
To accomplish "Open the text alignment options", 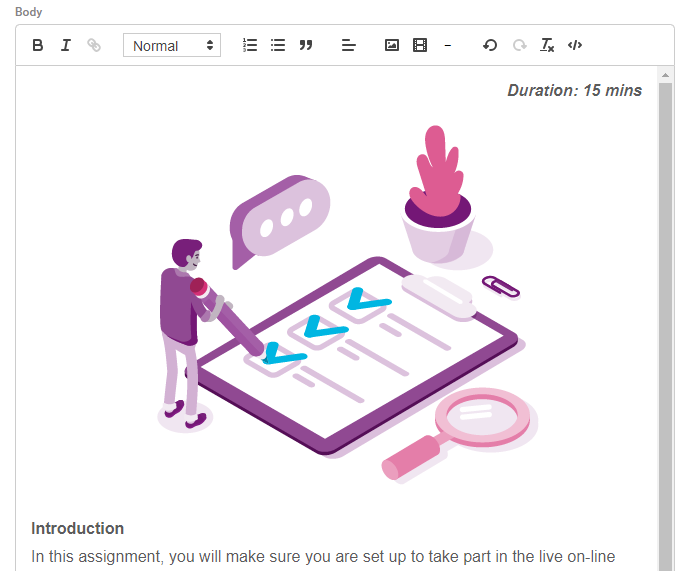I will [x=348, y=45].
